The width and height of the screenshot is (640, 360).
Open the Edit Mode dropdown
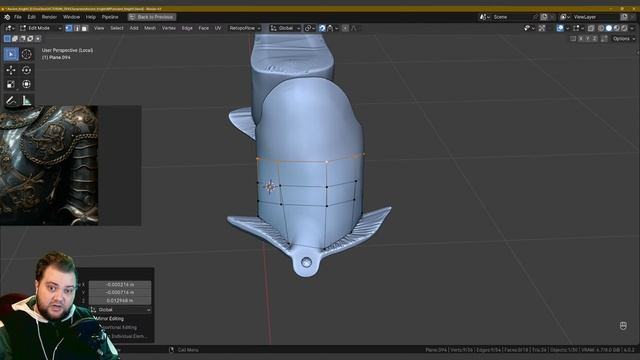pos(40,28)
